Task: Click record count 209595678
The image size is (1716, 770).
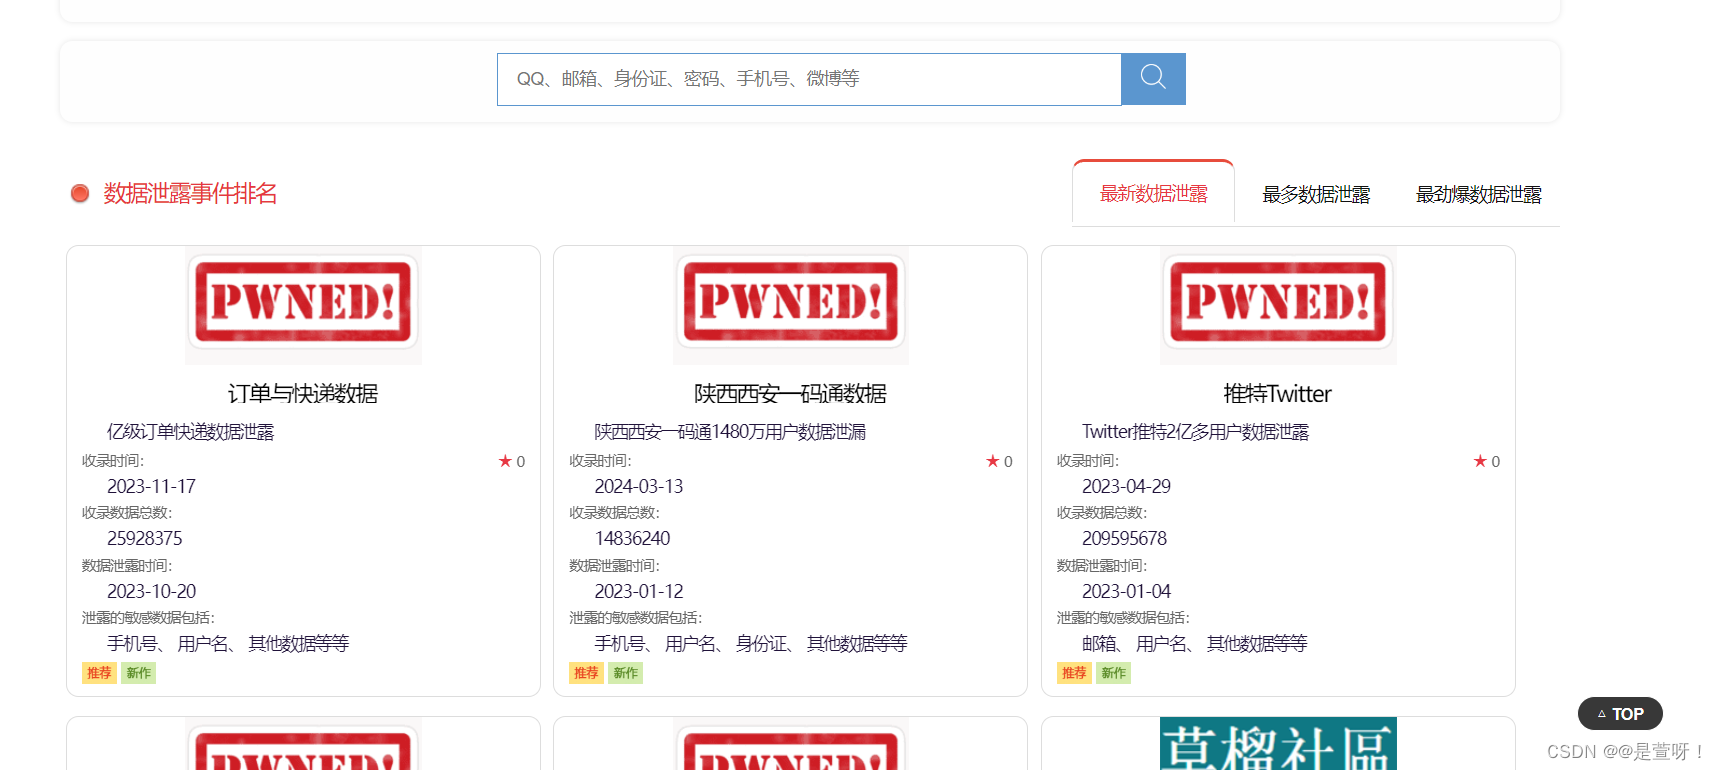Action: [x=1124, y=538]
